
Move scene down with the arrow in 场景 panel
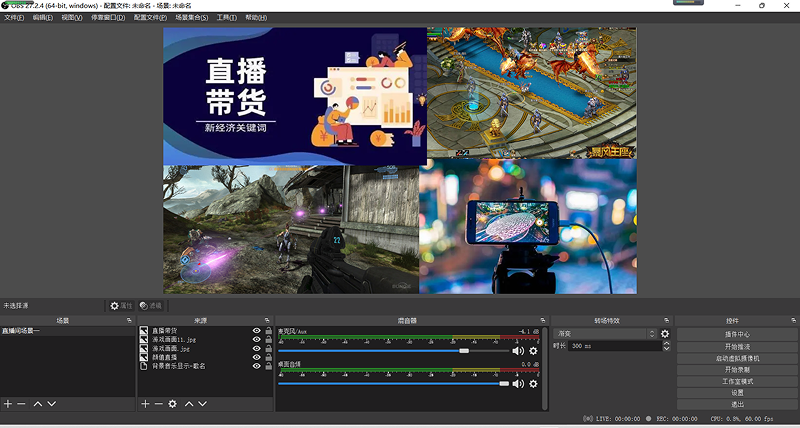pos(52,404)
